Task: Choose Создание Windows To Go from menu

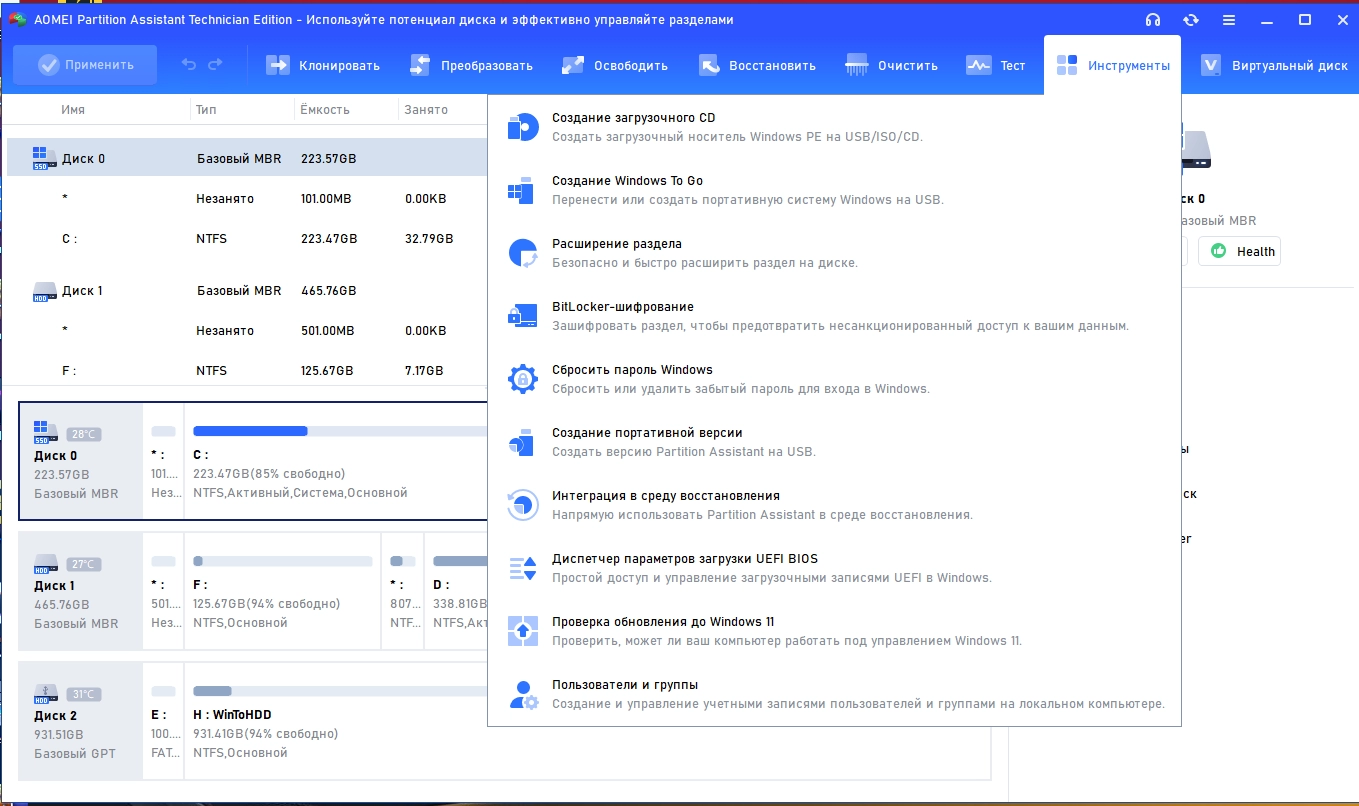Action: 834,190
